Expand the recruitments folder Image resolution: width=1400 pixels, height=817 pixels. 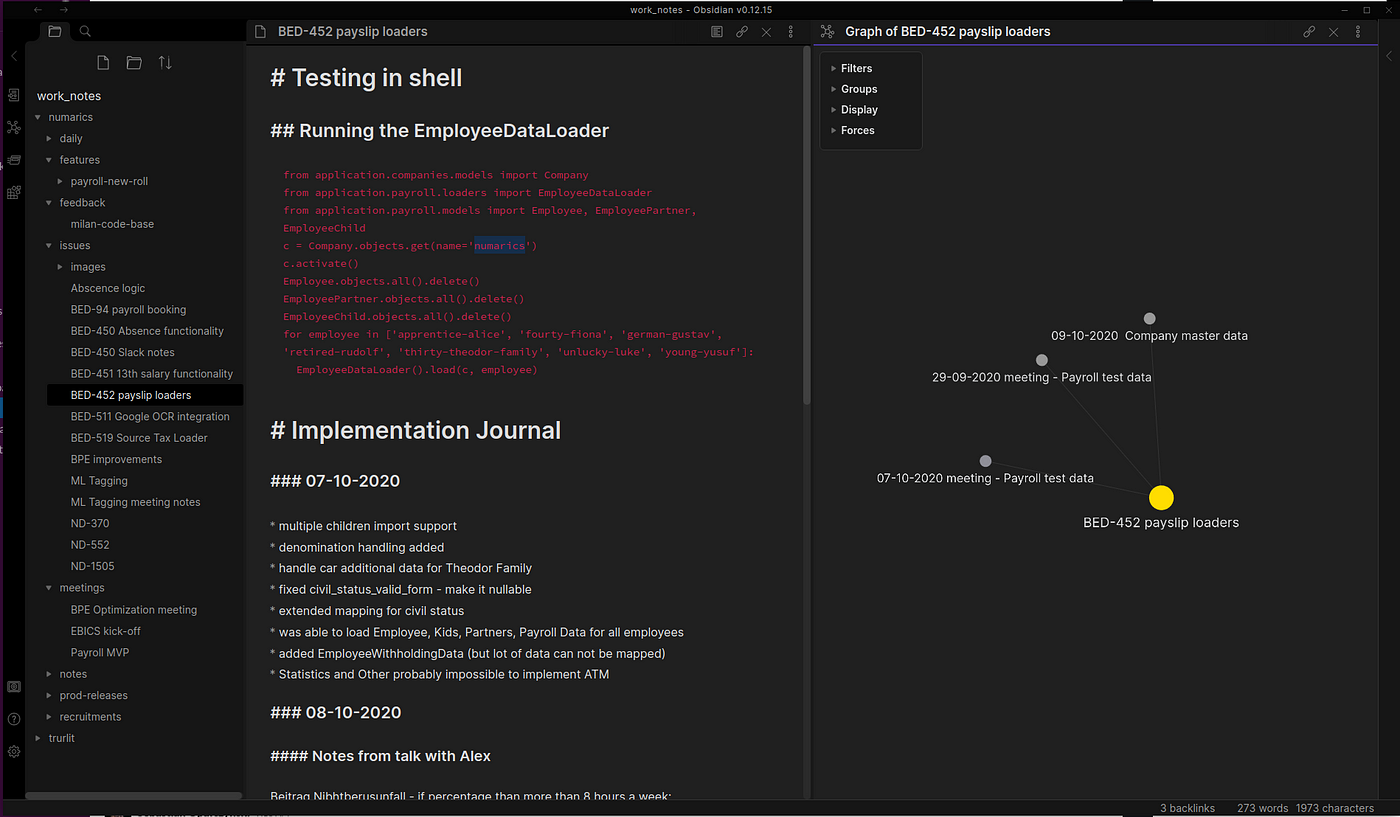[49, 717]
